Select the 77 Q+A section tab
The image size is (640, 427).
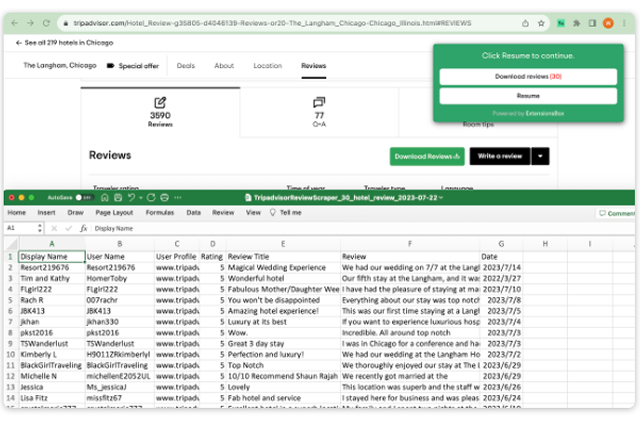click(x=319, y=112)
